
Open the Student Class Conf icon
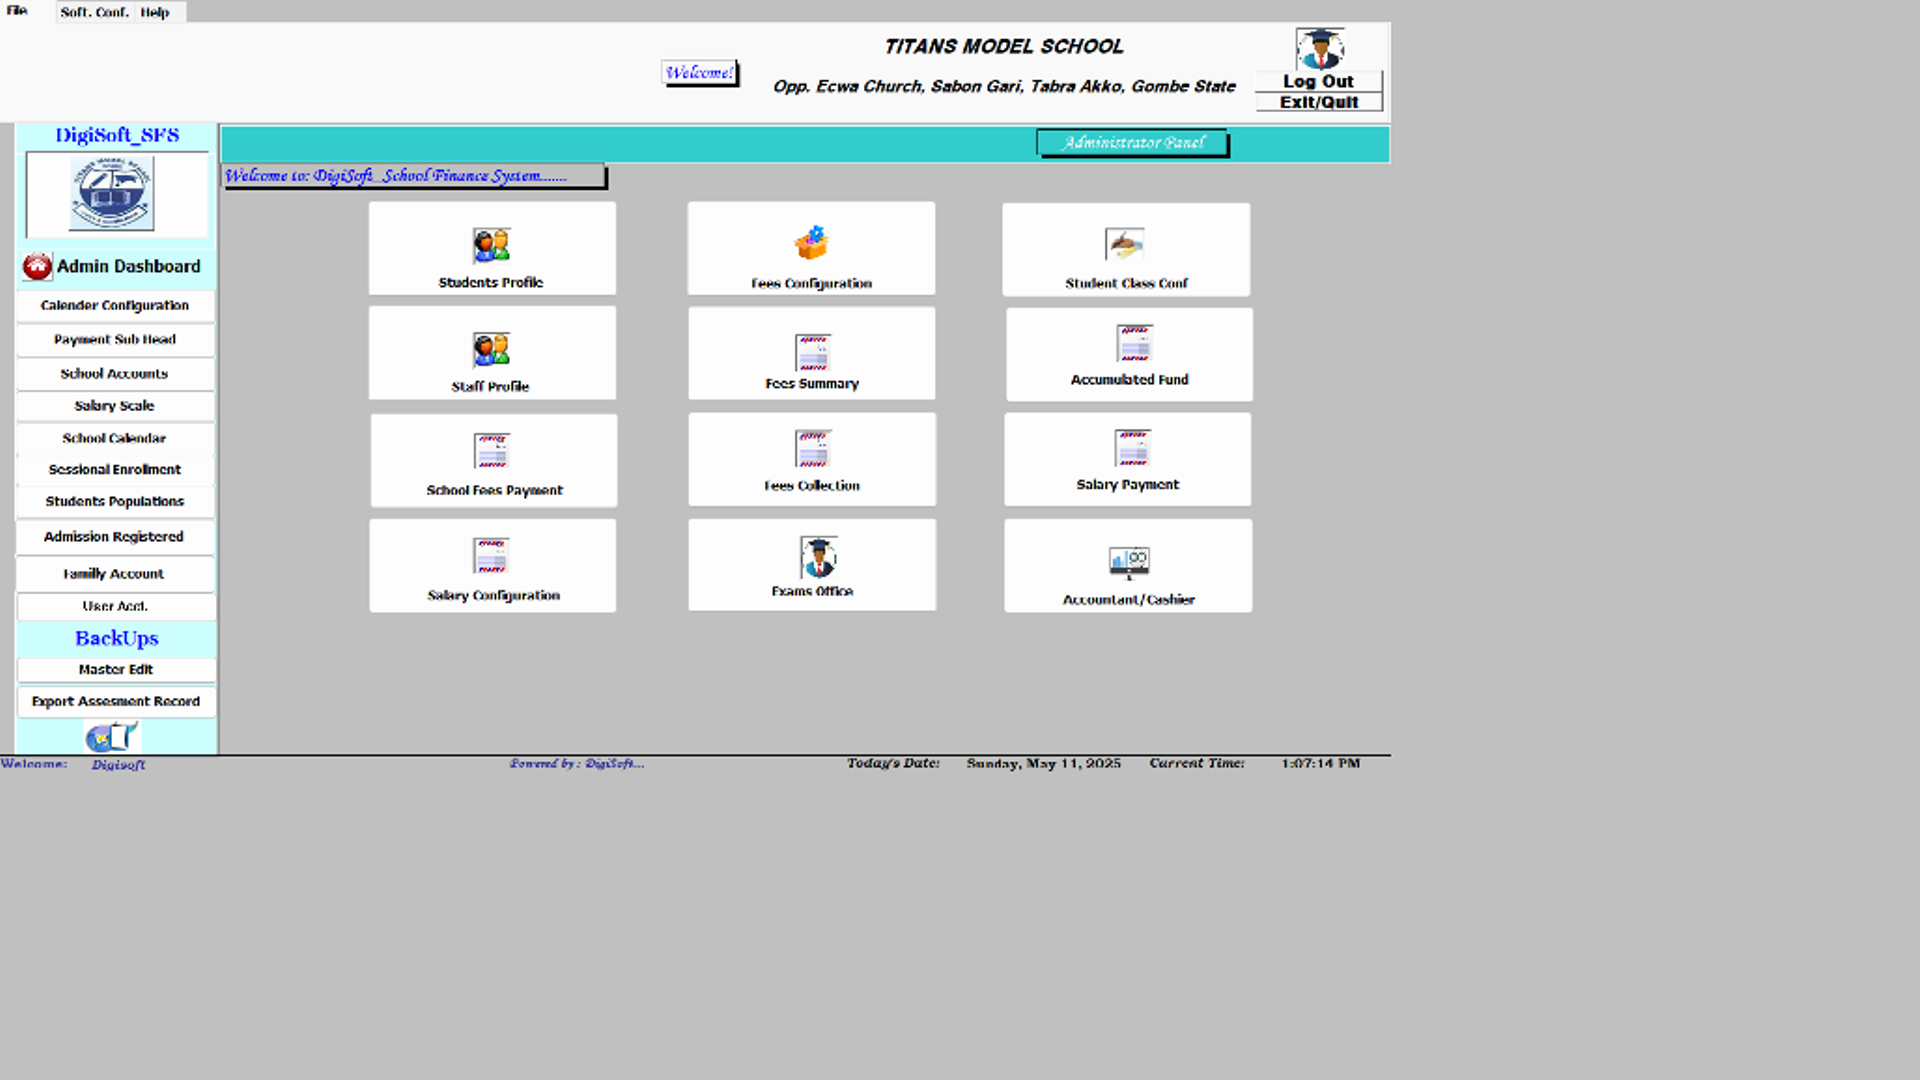click(x=1124, y=244)
